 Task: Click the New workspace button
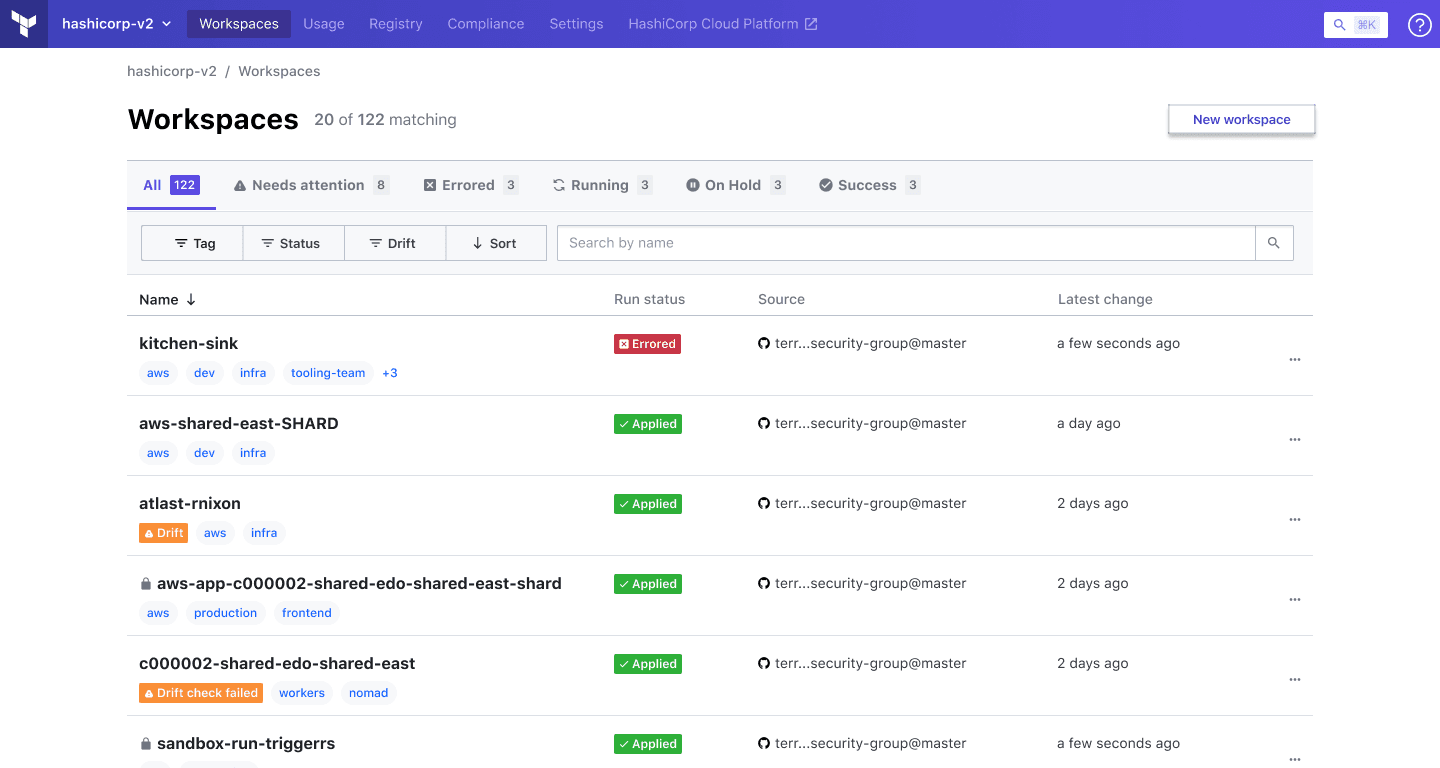tap(1241, 119)
